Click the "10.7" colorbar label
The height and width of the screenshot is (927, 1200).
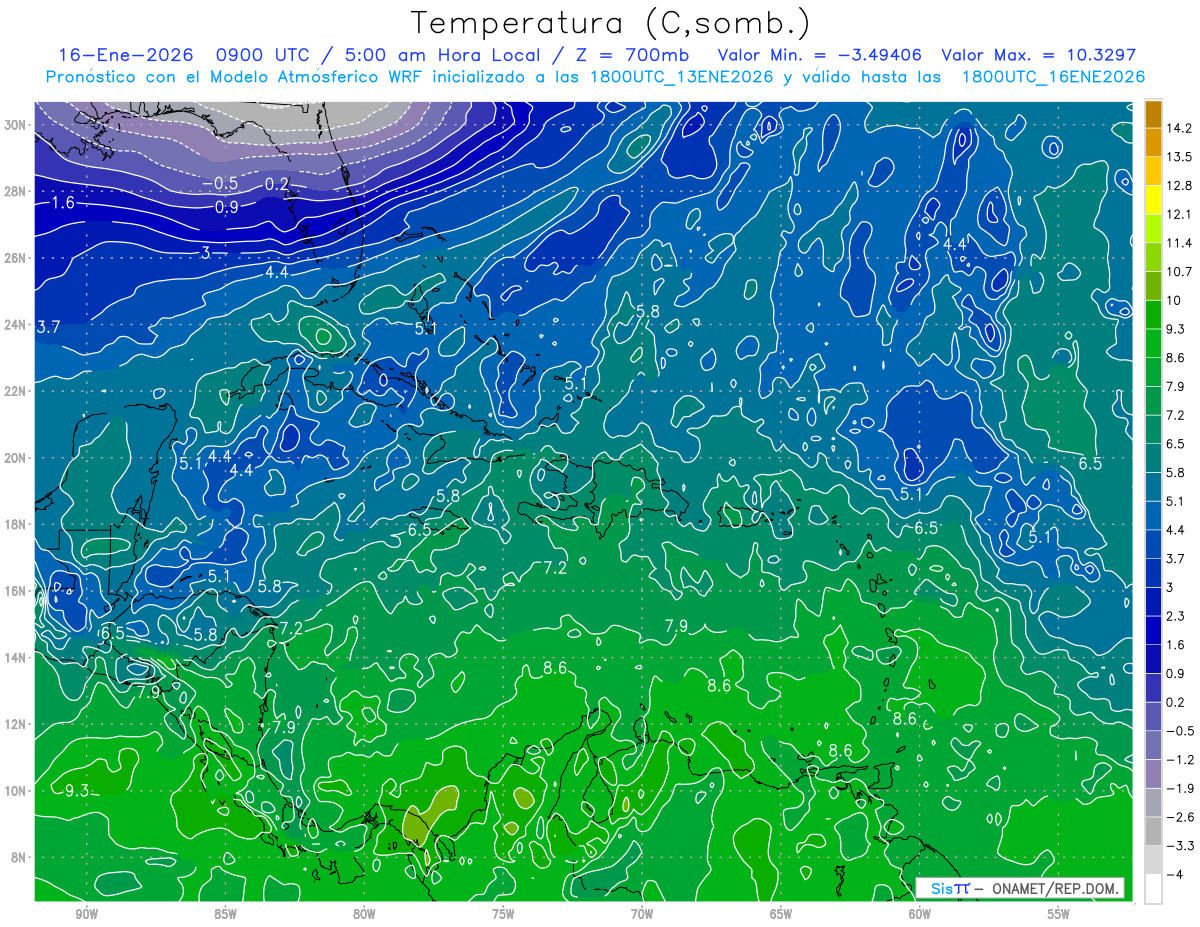point(1179,272)
